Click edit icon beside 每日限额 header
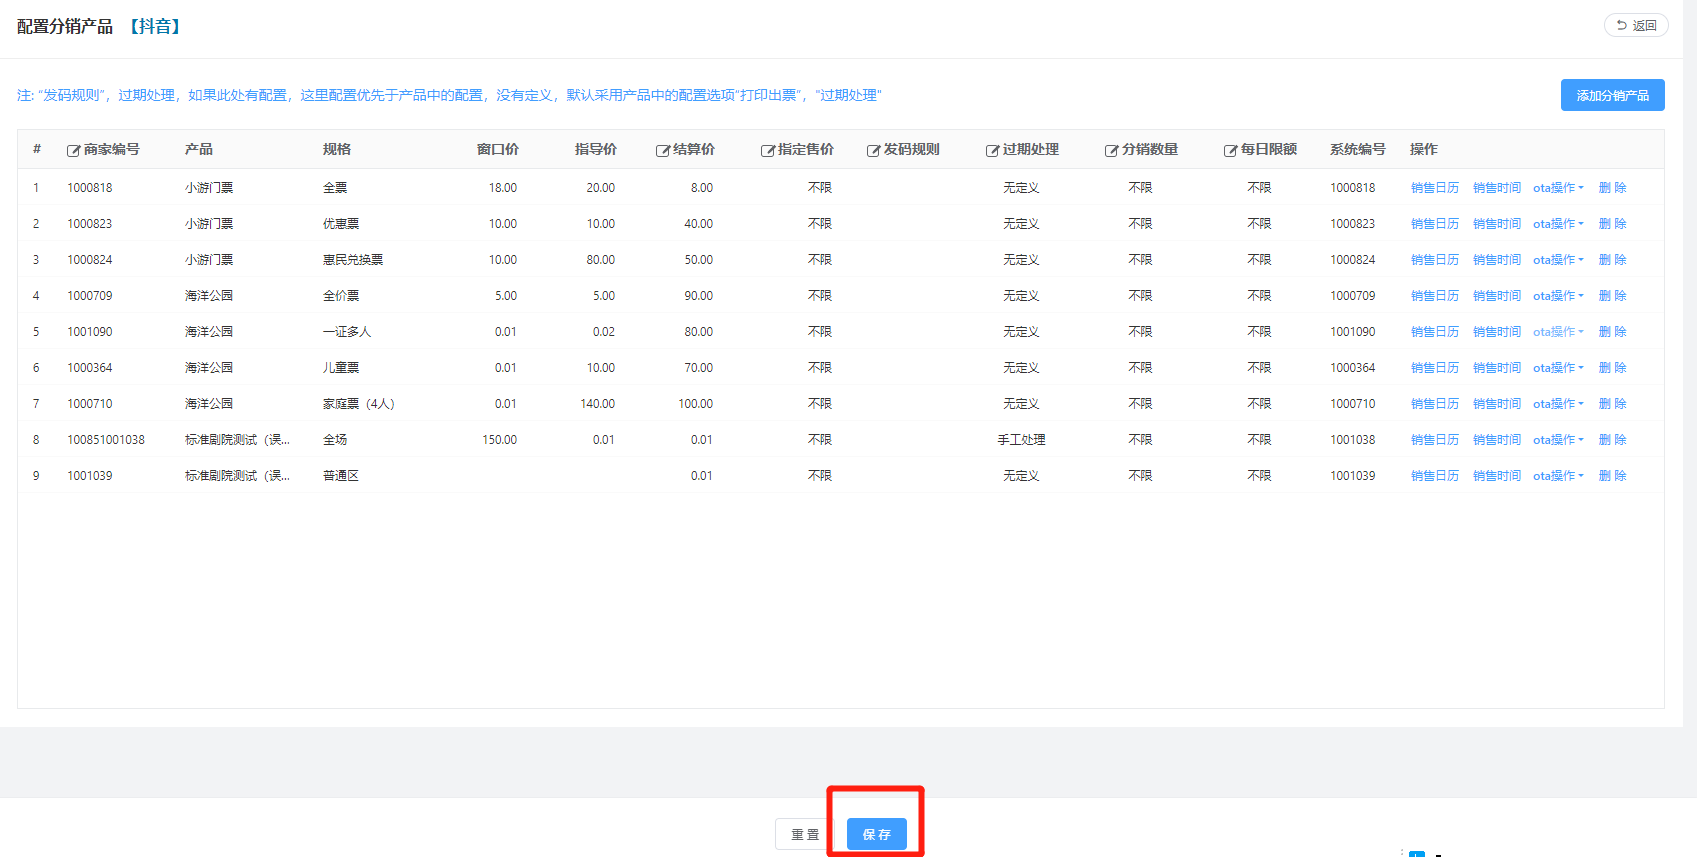The image size is (1697, 857). click(x=1230, y=151)
